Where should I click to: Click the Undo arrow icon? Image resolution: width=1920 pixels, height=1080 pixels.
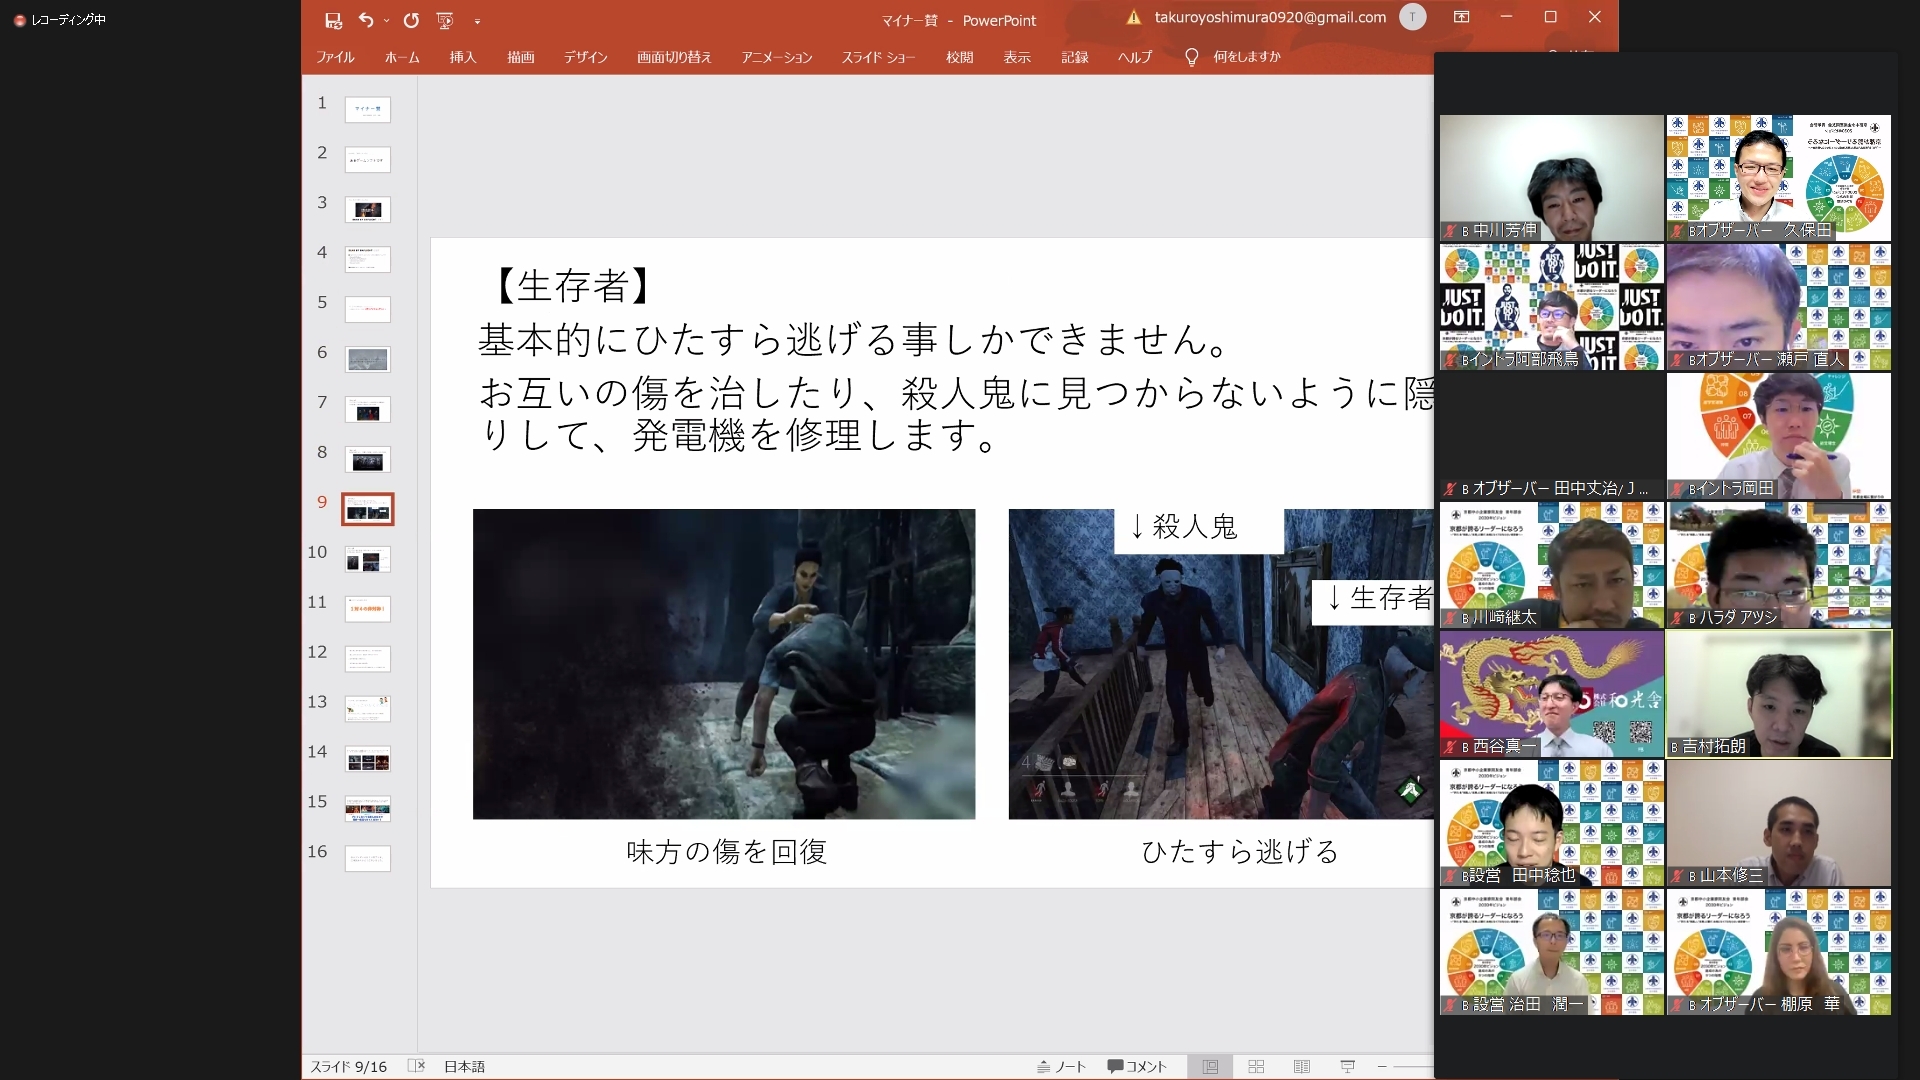(x=365, y=20)
